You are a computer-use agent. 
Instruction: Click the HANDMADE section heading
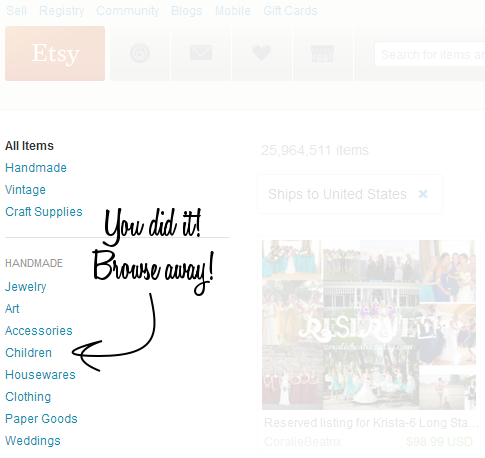point(34,263)
